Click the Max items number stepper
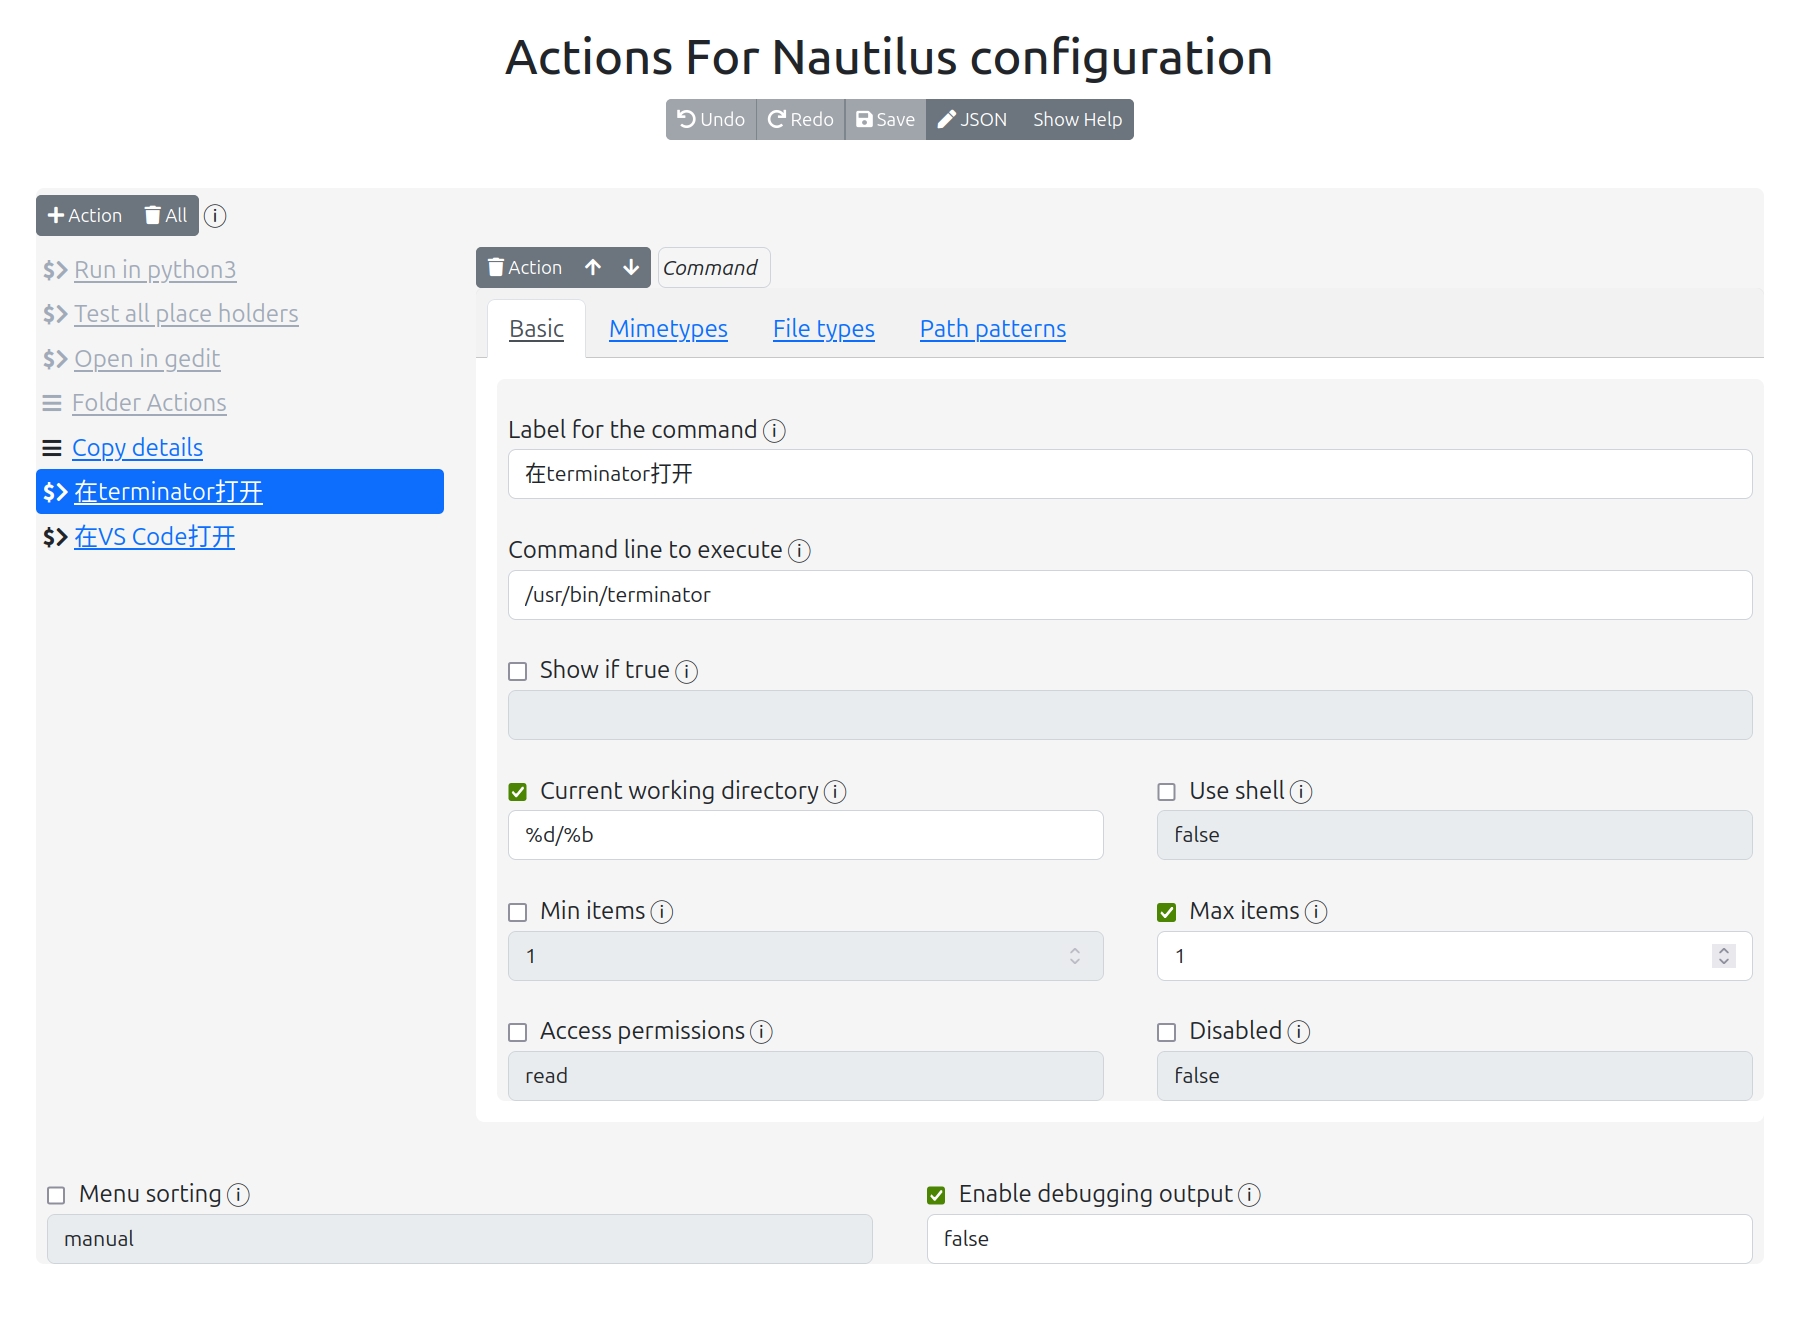This screenshot has width=1800, height=1328. click(x=1723, y=956)
